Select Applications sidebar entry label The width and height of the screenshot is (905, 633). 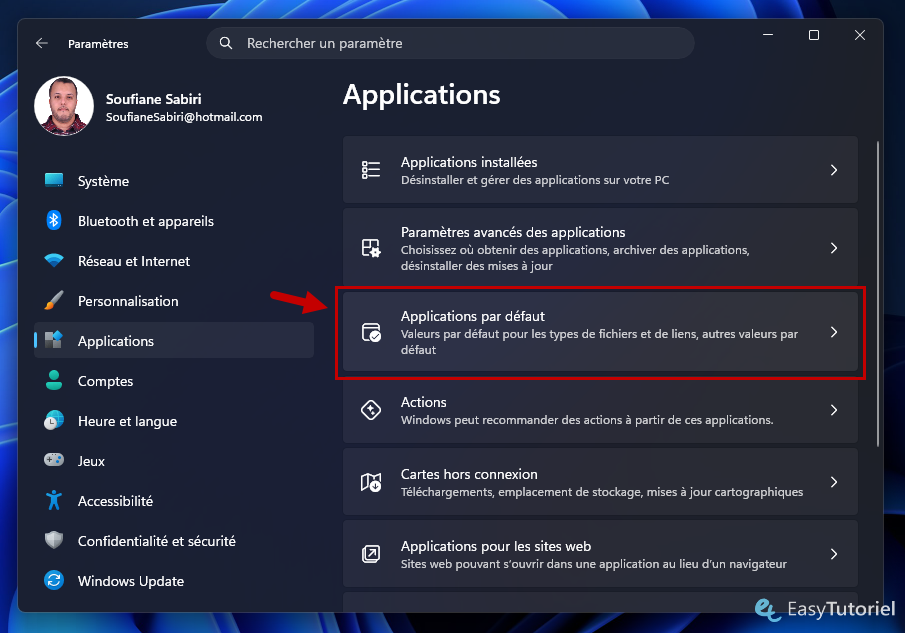click(x=116, y=341)
